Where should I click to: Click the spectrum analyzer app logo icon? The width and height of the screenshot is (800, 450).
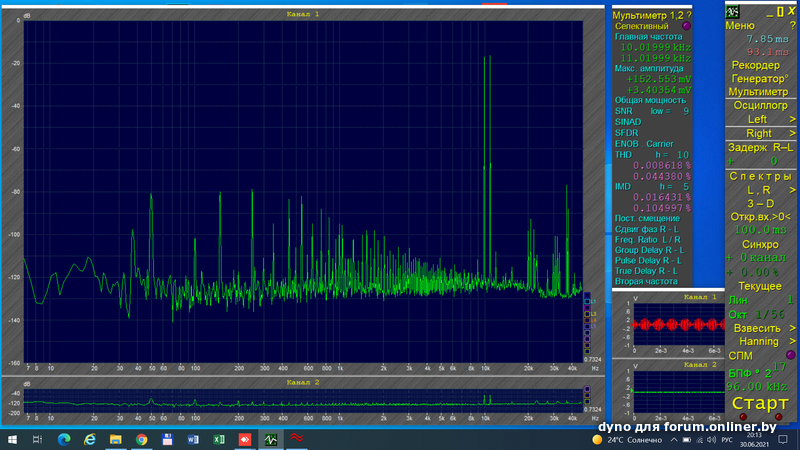click(x=733, y=10)
